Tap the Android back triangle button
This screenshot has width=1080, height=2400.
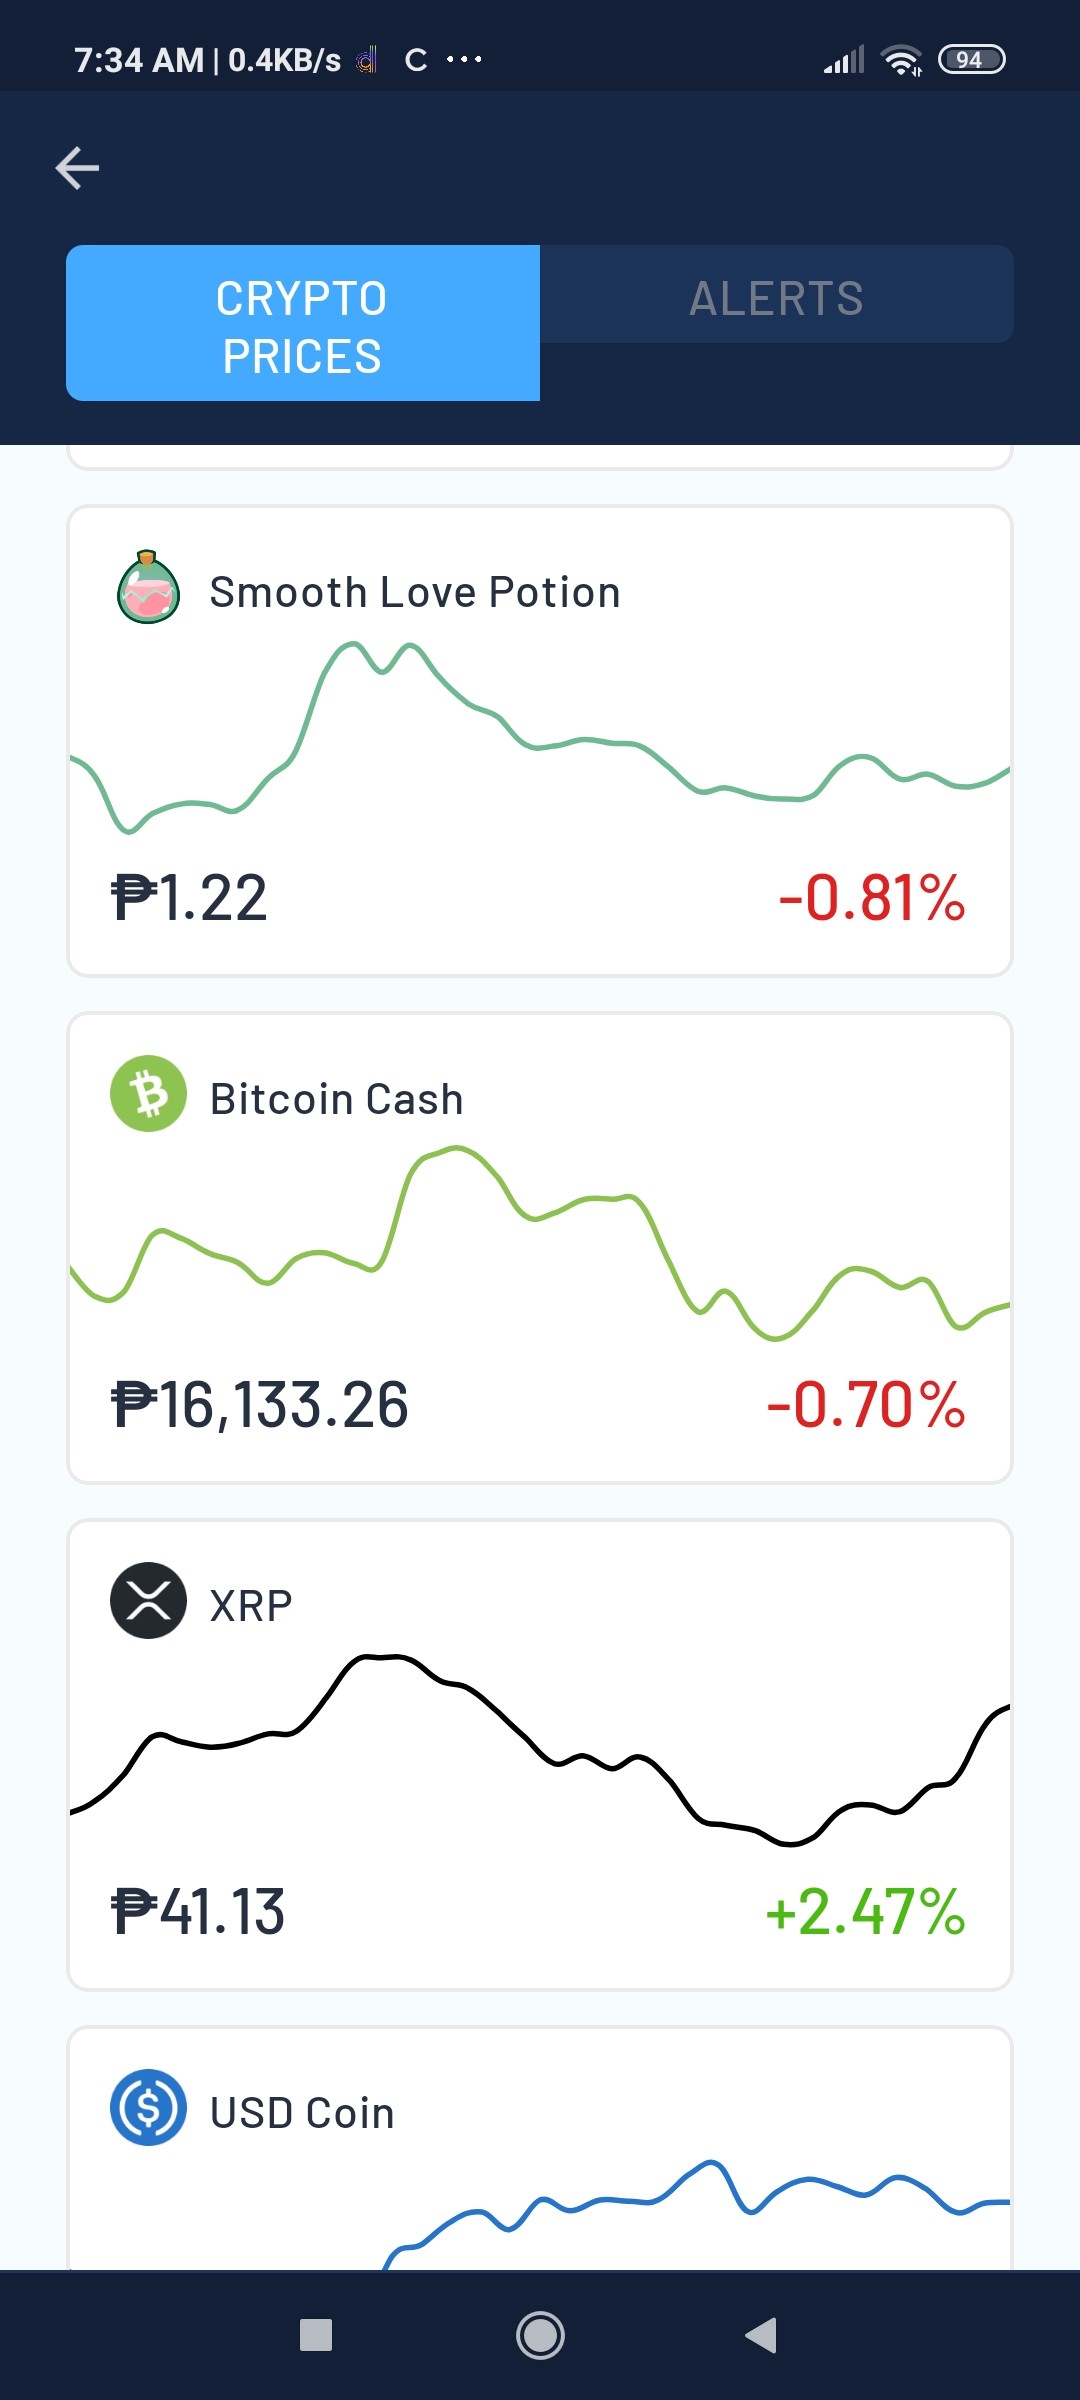click(x=762, y=2335)
